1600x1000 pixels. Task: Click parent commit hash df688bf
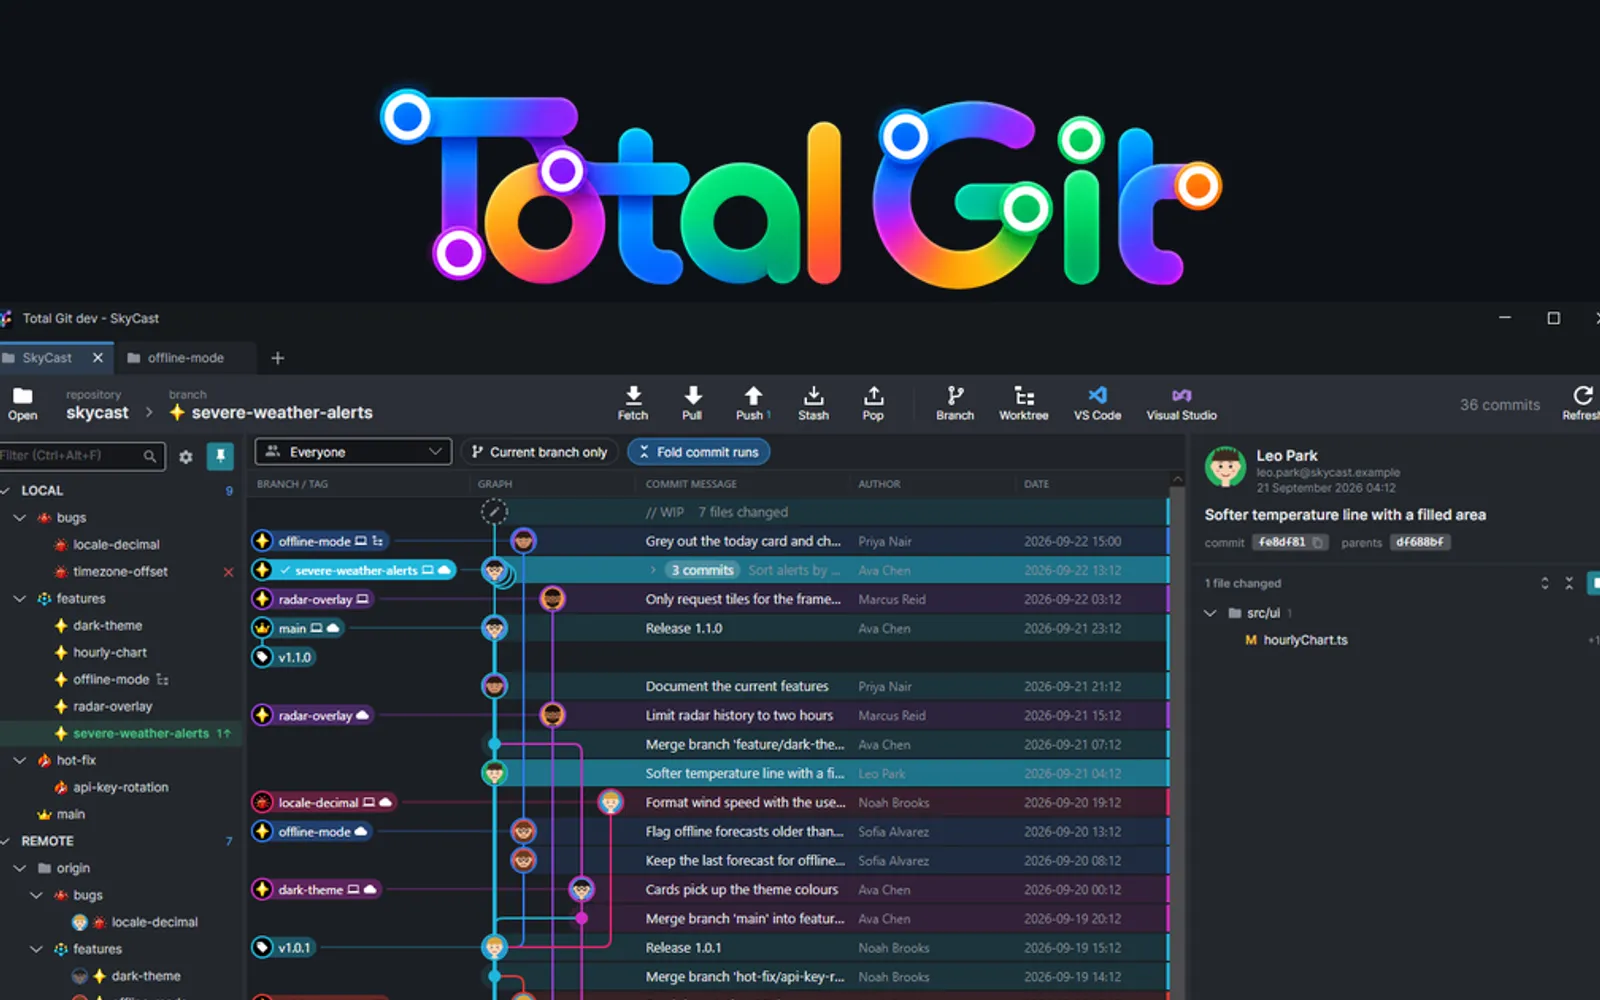coord(1420,543)
